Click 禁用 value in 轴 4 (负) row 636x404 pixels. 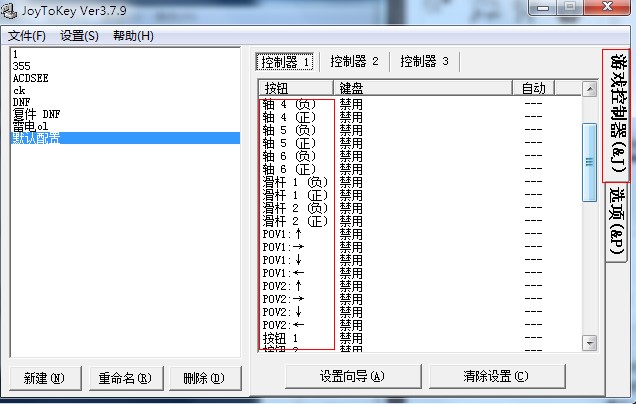pos(351,104)
